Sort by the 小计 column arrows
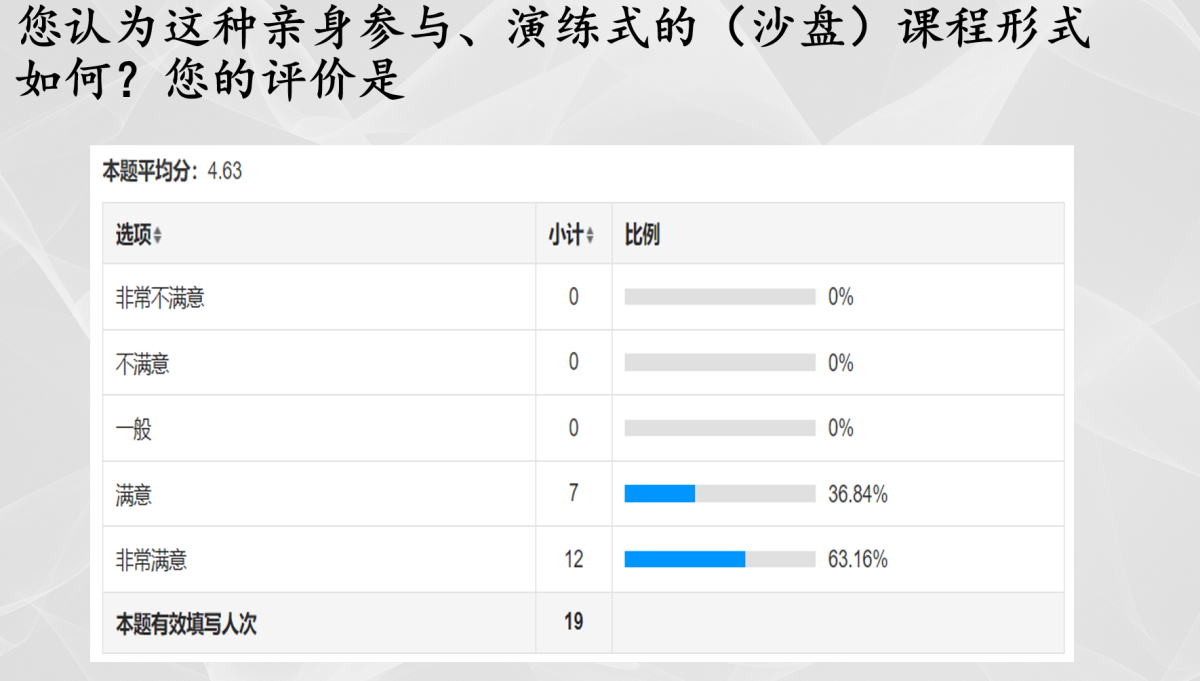 tap(590, 237)
